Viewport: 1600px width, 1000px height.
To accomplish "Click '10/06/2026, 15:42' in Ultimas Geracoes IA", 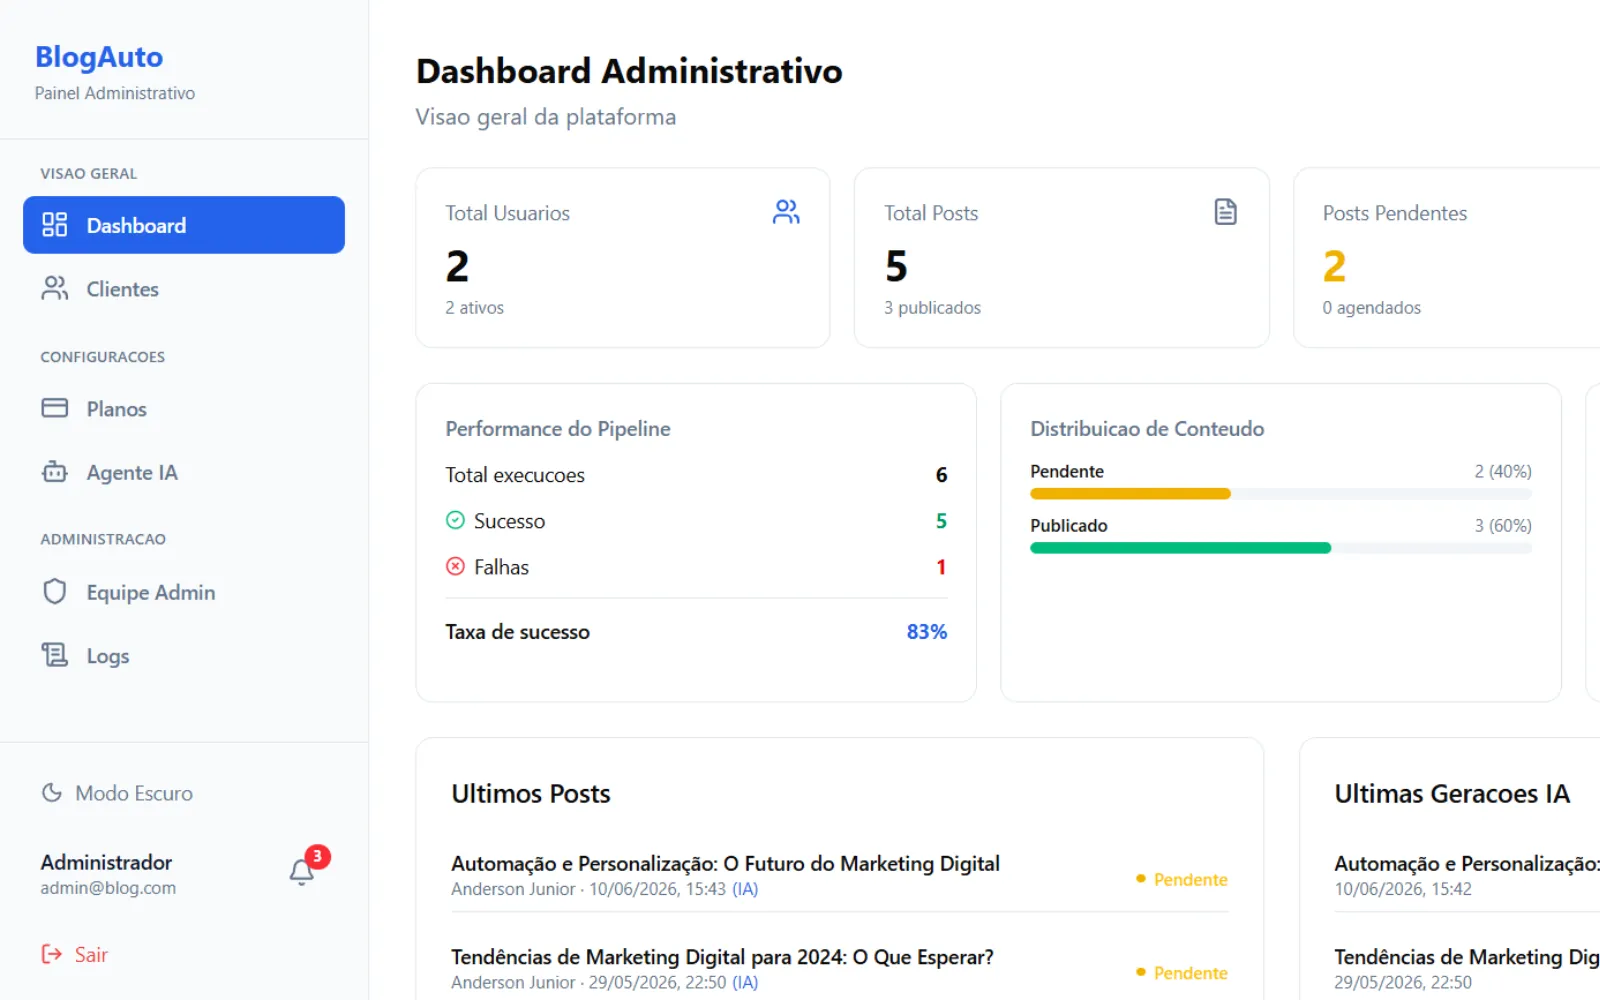I will tap(1403, 889).
